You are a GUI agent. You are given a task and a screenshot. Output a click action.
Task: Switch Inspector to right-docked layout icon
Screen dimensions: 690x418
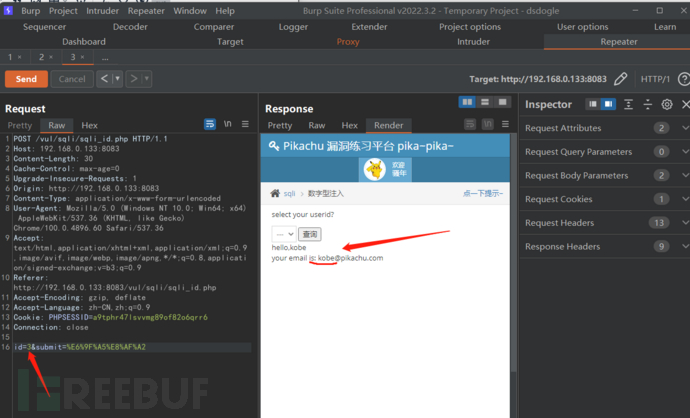click(x=608, y=104)
